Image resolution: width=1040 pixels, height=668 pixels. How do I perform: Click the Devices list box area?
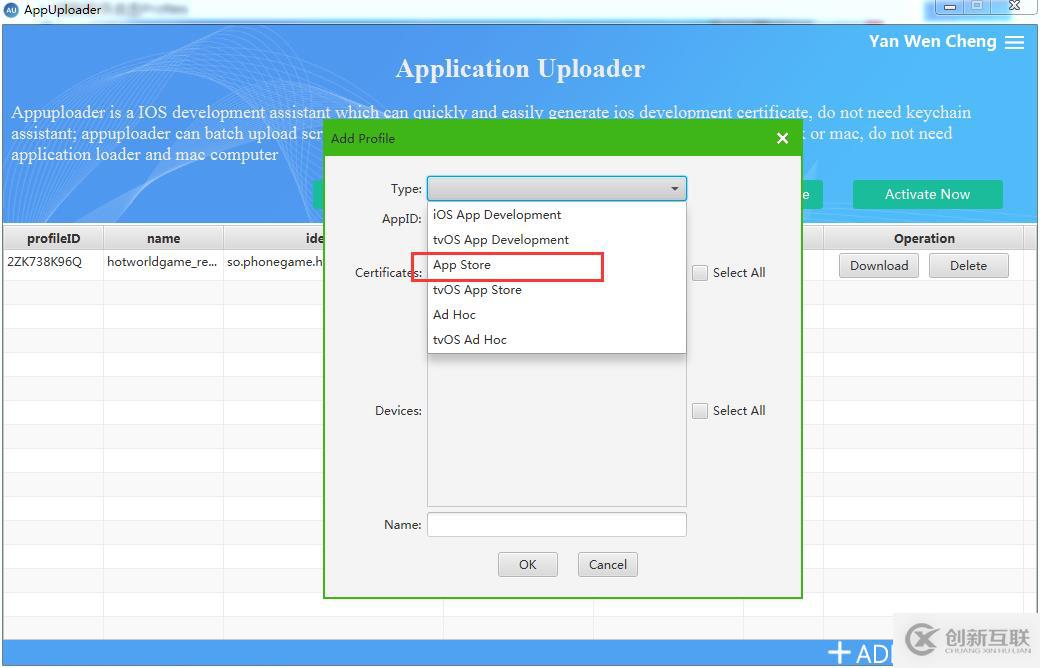point(556,430)
